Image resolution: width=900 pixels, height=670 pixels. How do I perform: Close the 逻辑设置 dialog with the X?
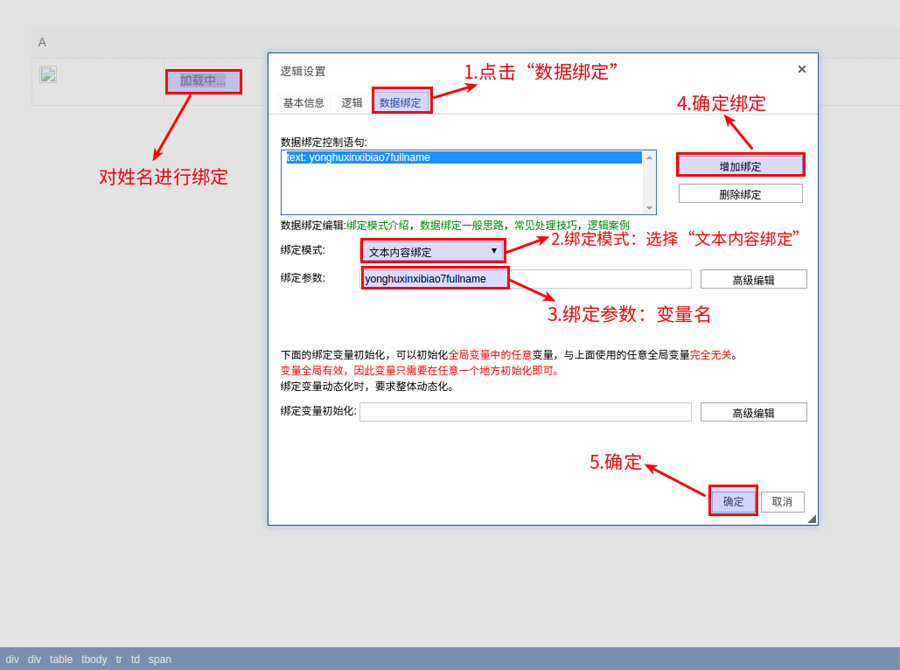click(801, 69)
